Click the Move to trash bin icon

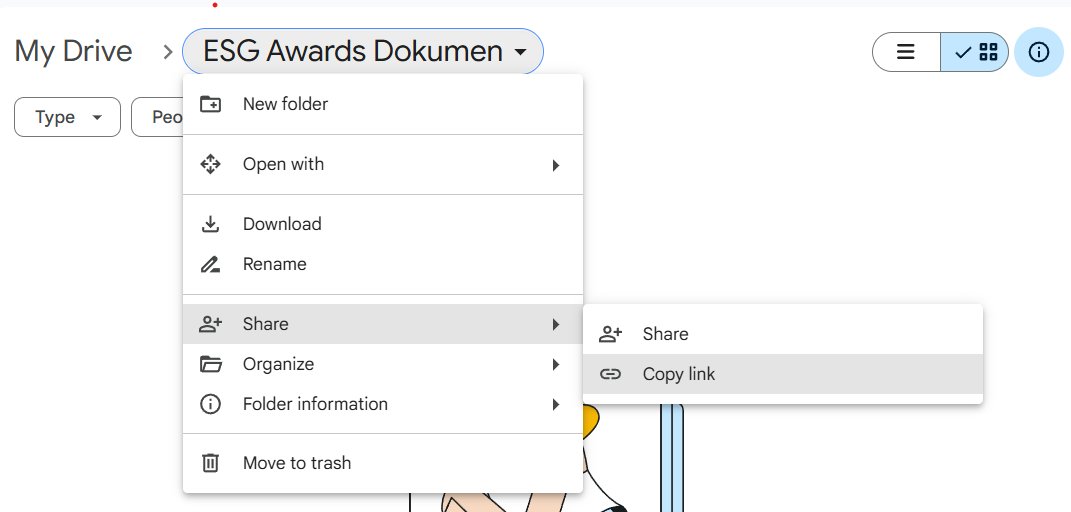coord(210,463)
